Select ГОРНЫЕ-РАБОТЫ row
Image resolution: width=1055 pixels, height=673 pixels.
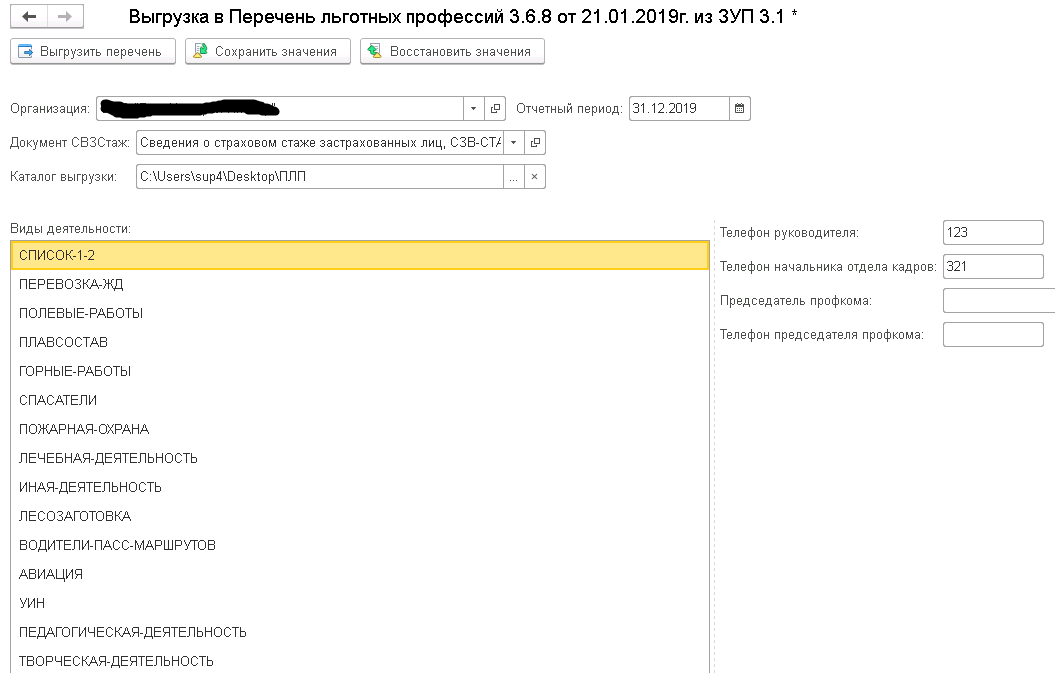360,371
